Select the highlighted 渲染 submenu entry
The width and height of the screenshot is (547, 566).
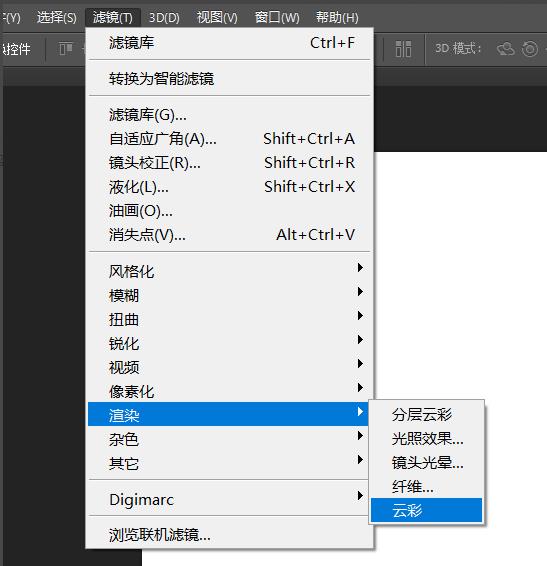tap(228, 414)
